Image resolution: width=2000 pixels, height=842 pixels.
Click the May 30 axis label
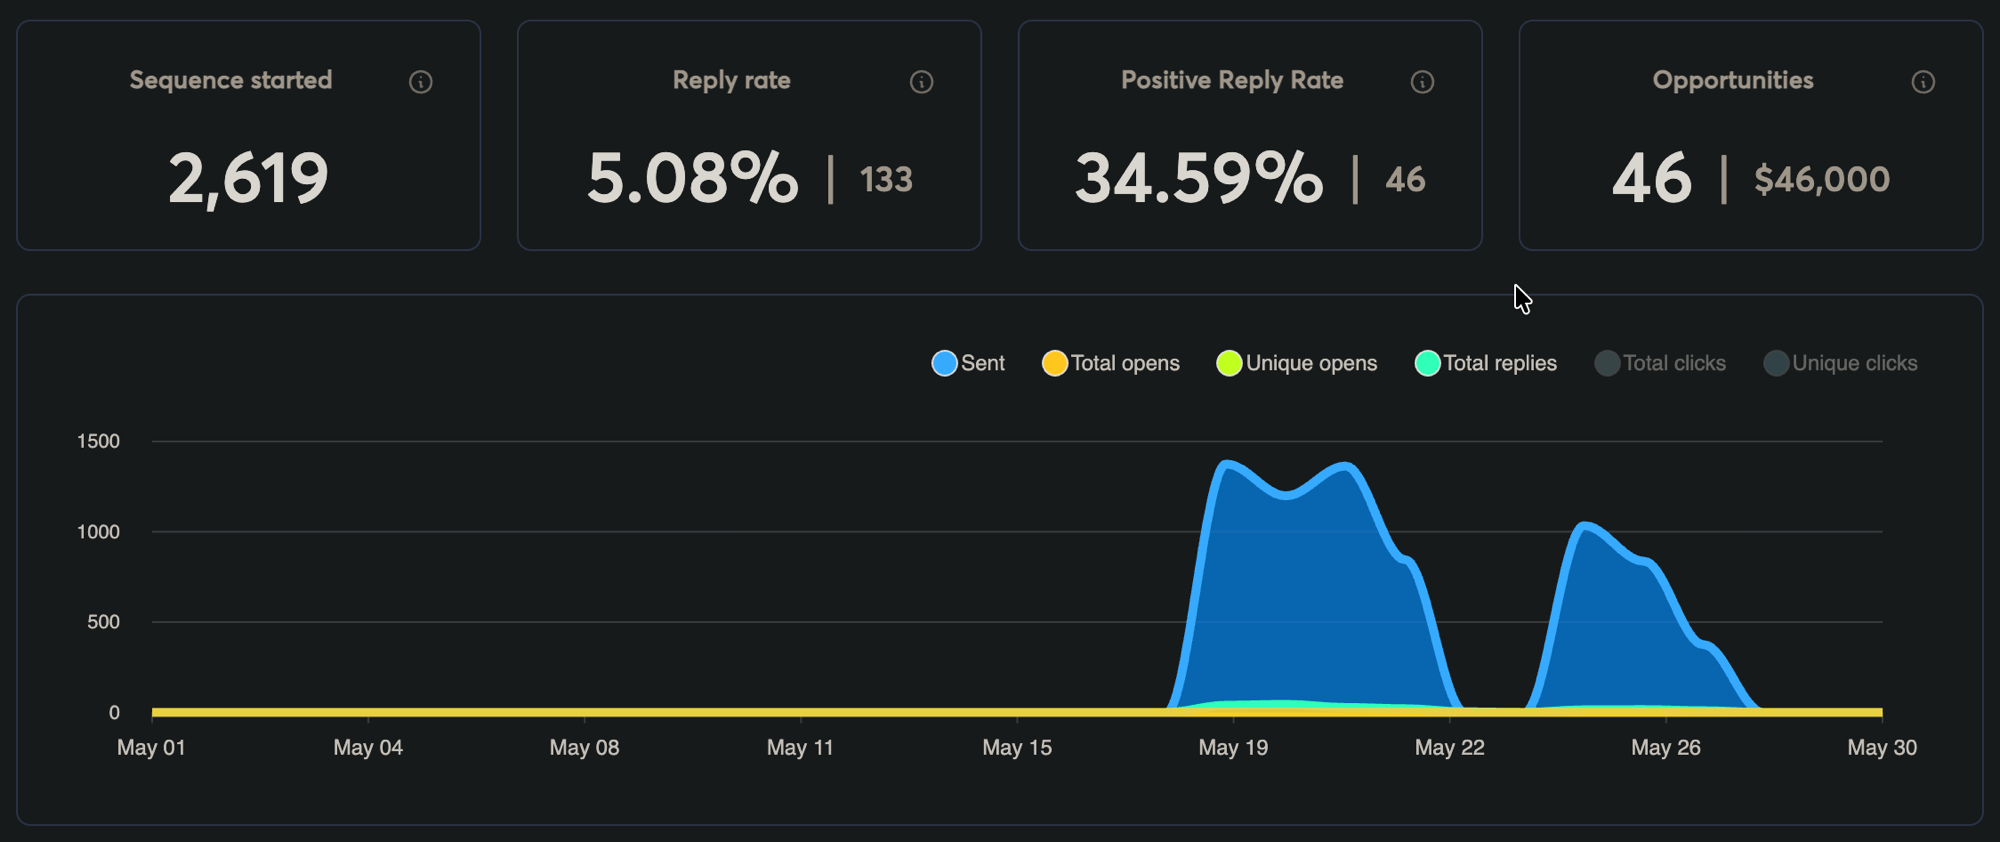click(x=1882, y=748)
